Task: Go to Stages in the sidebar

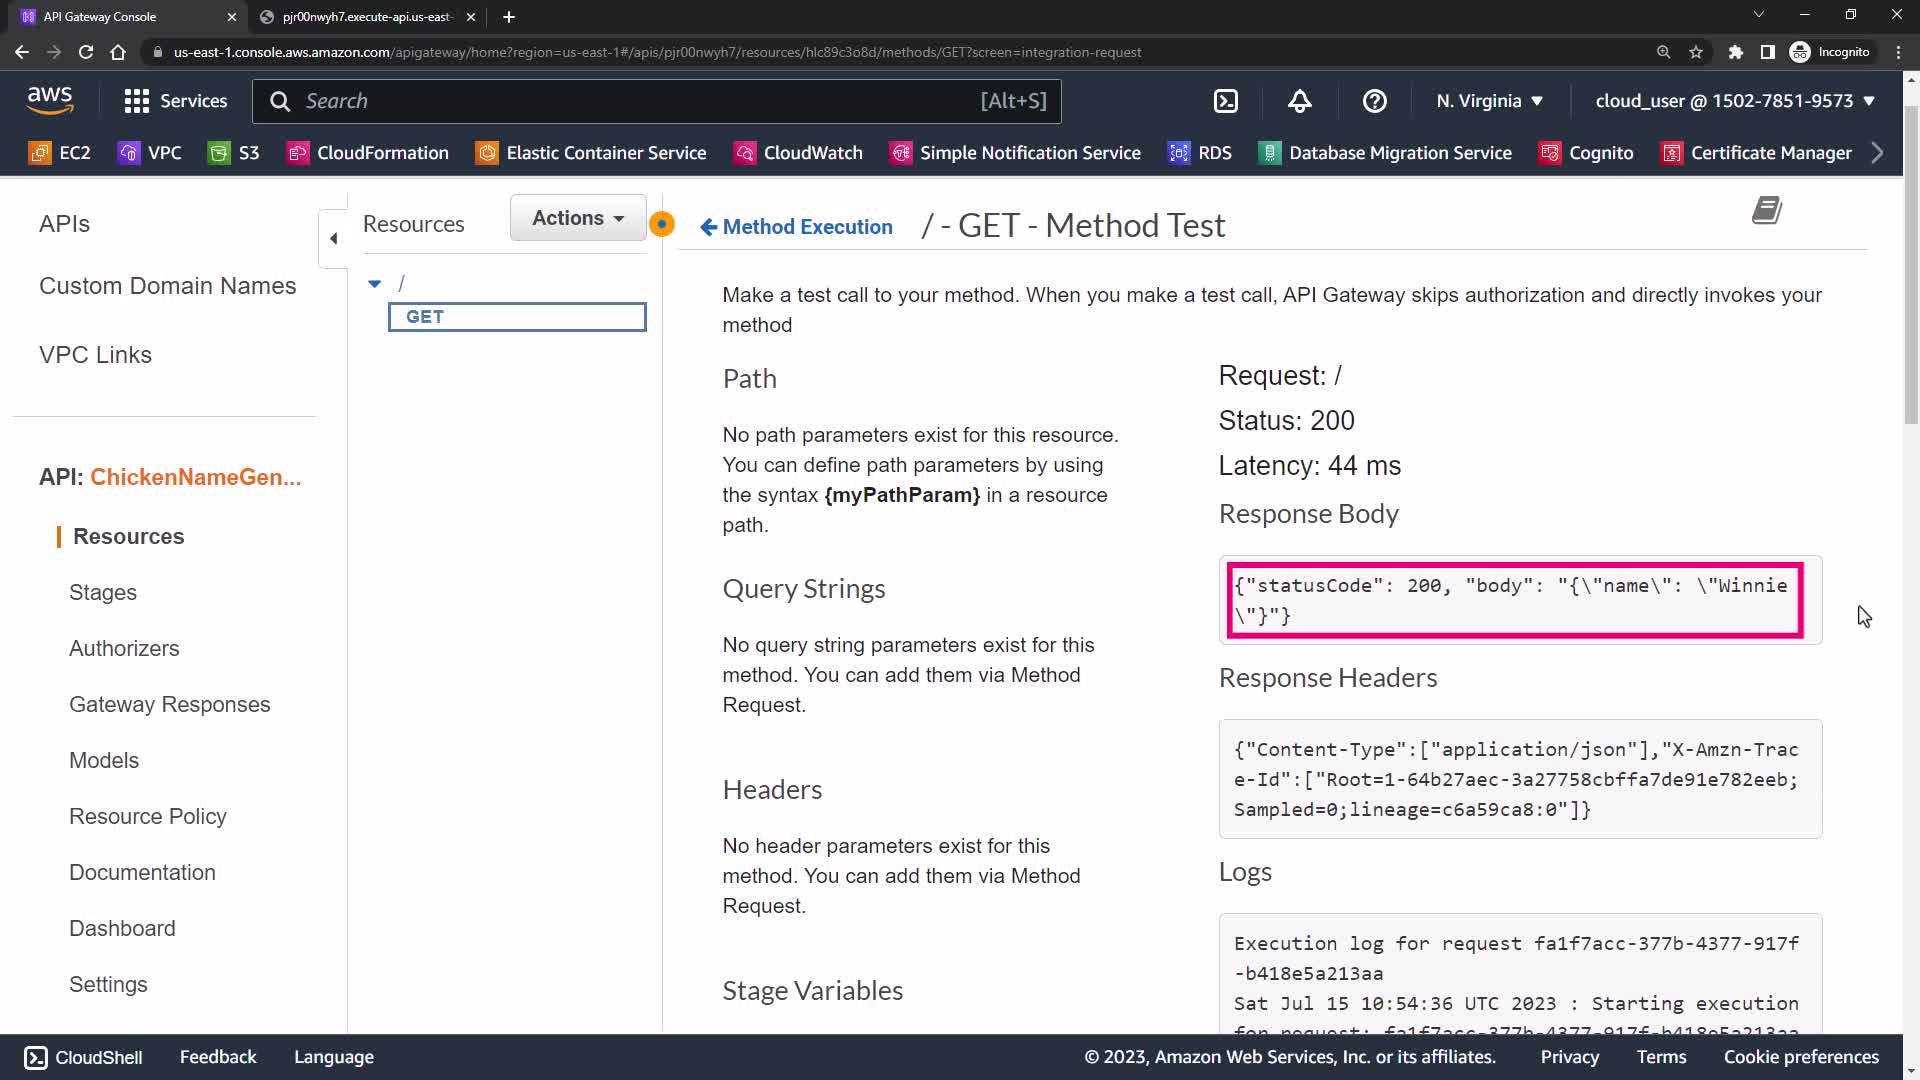Action: [x=103, y=592]
